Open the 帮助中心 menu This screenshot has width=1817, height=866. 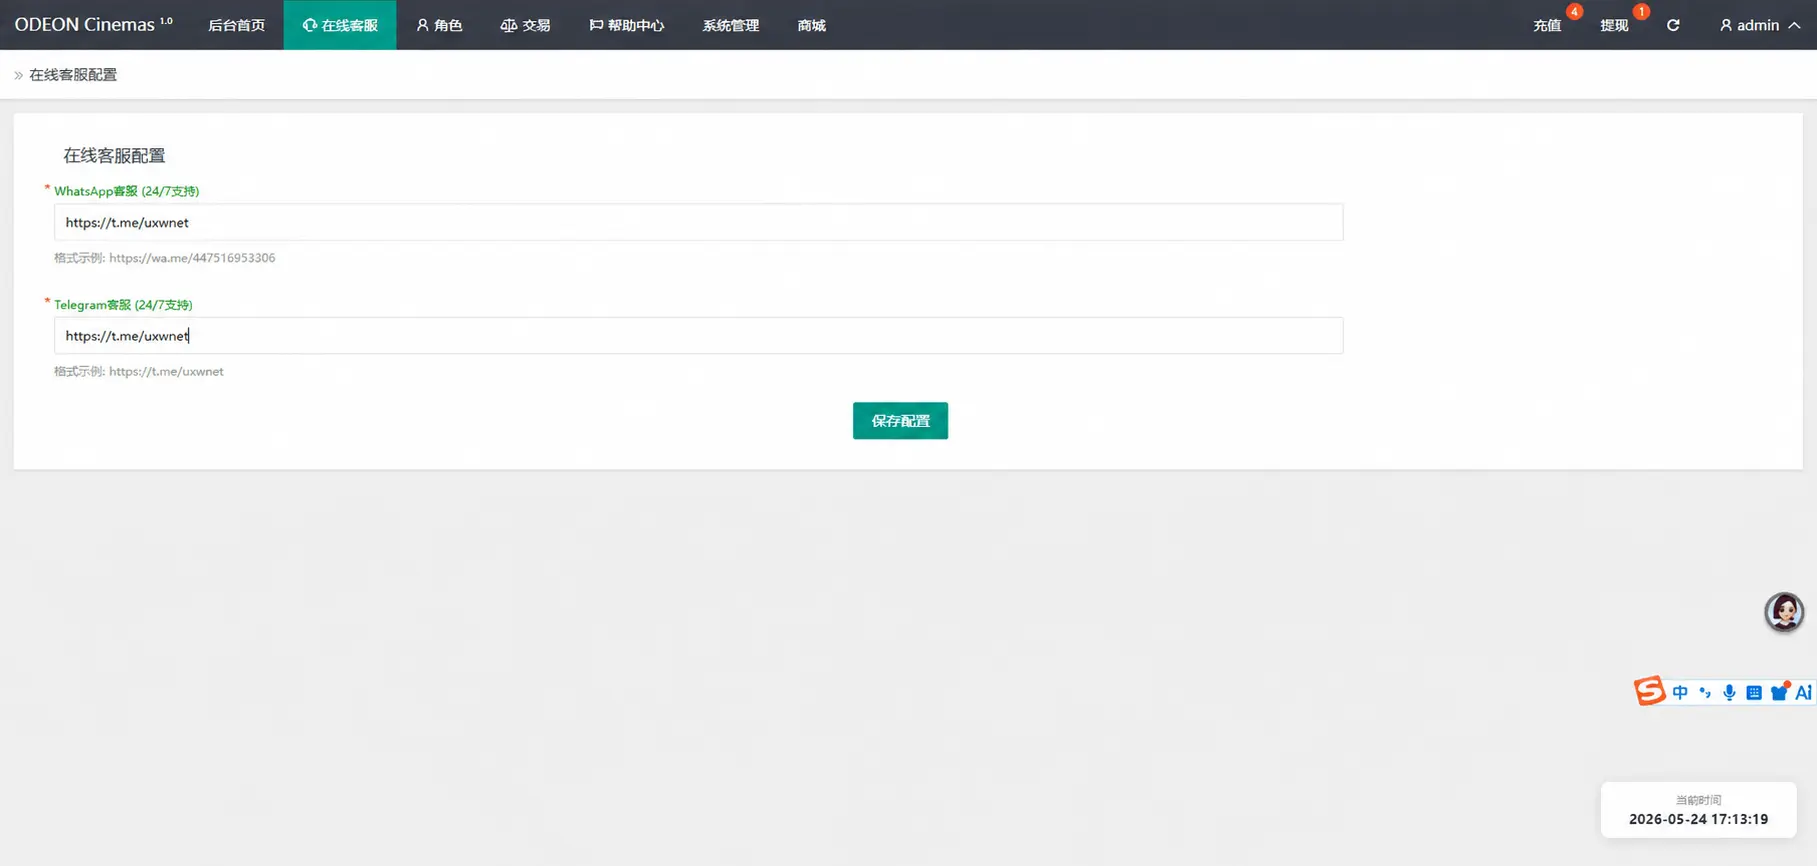(626, 25)
